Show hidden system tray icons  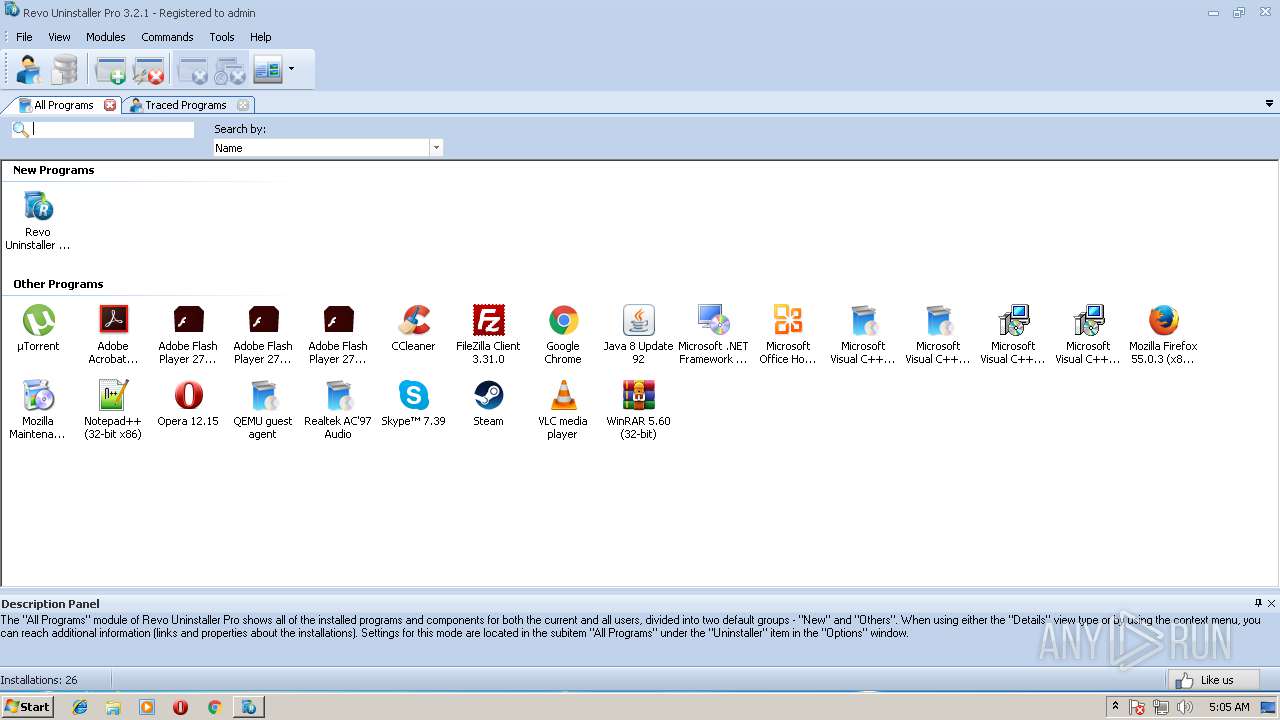point(1115,706)
